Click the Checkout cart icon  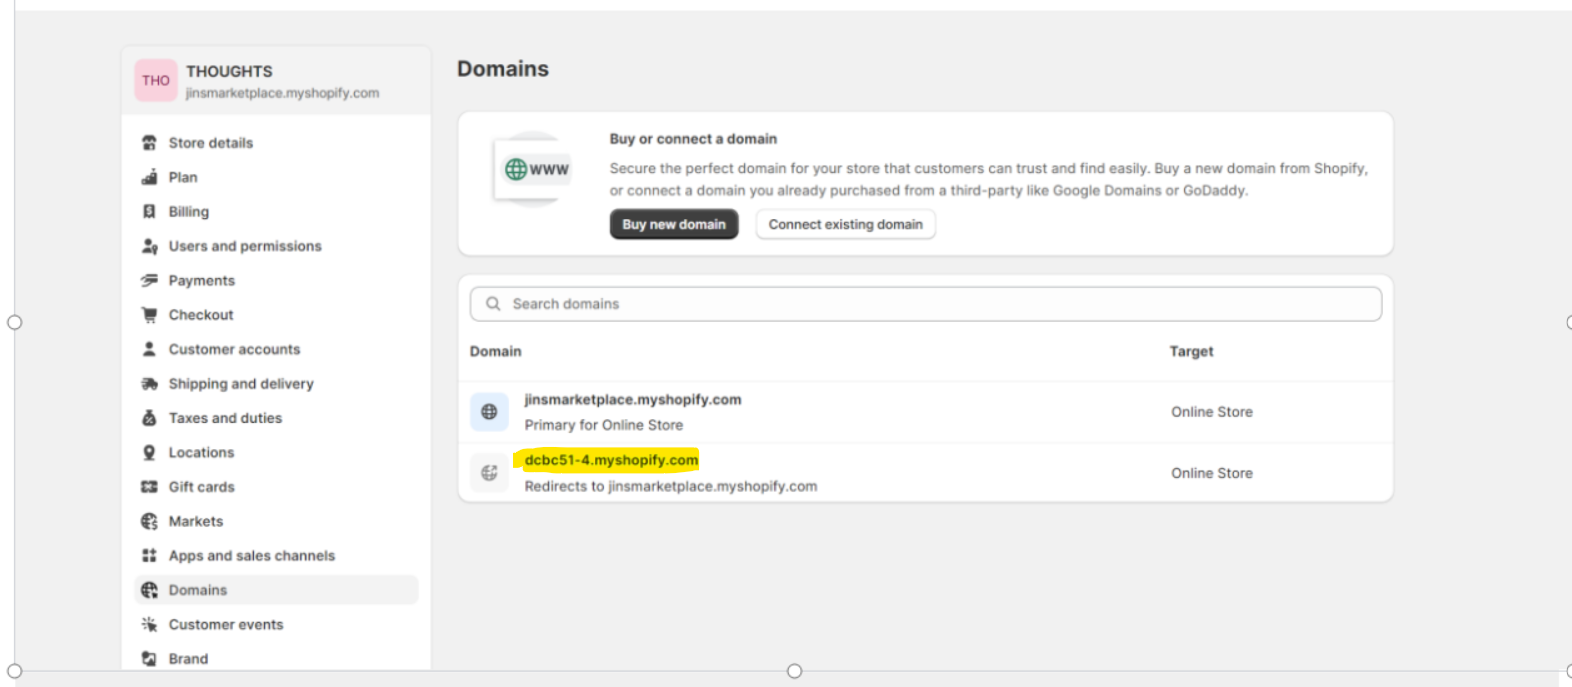(149, 315)
